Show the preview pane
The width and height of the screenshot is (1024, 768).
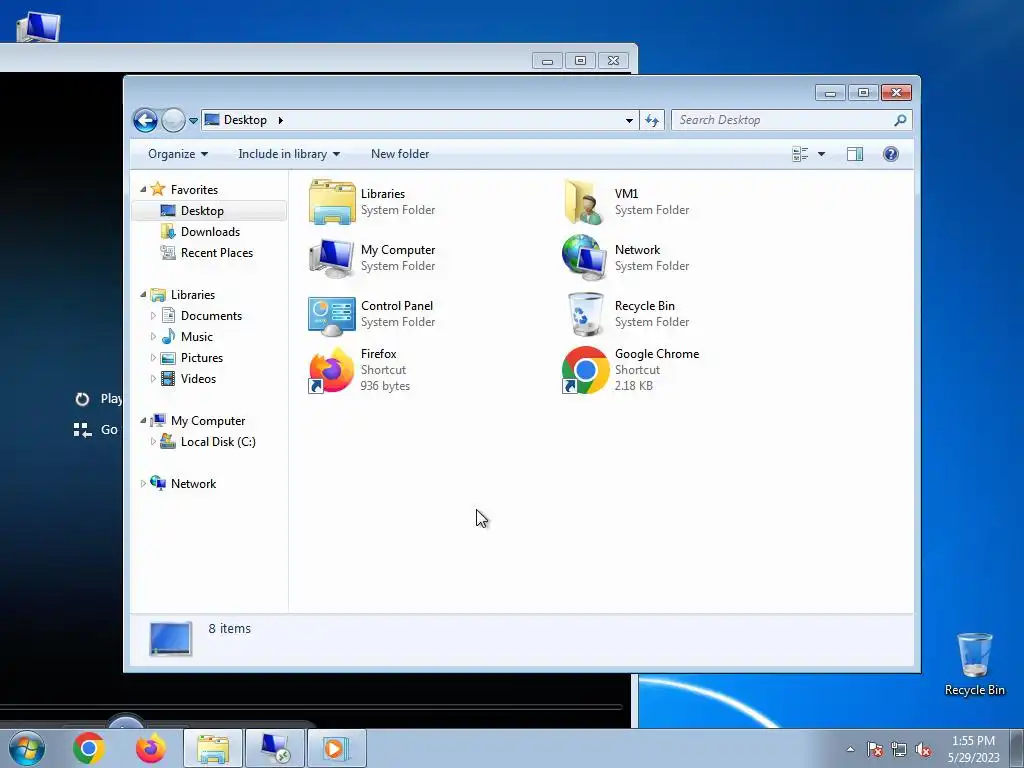[x=855, y=154]
